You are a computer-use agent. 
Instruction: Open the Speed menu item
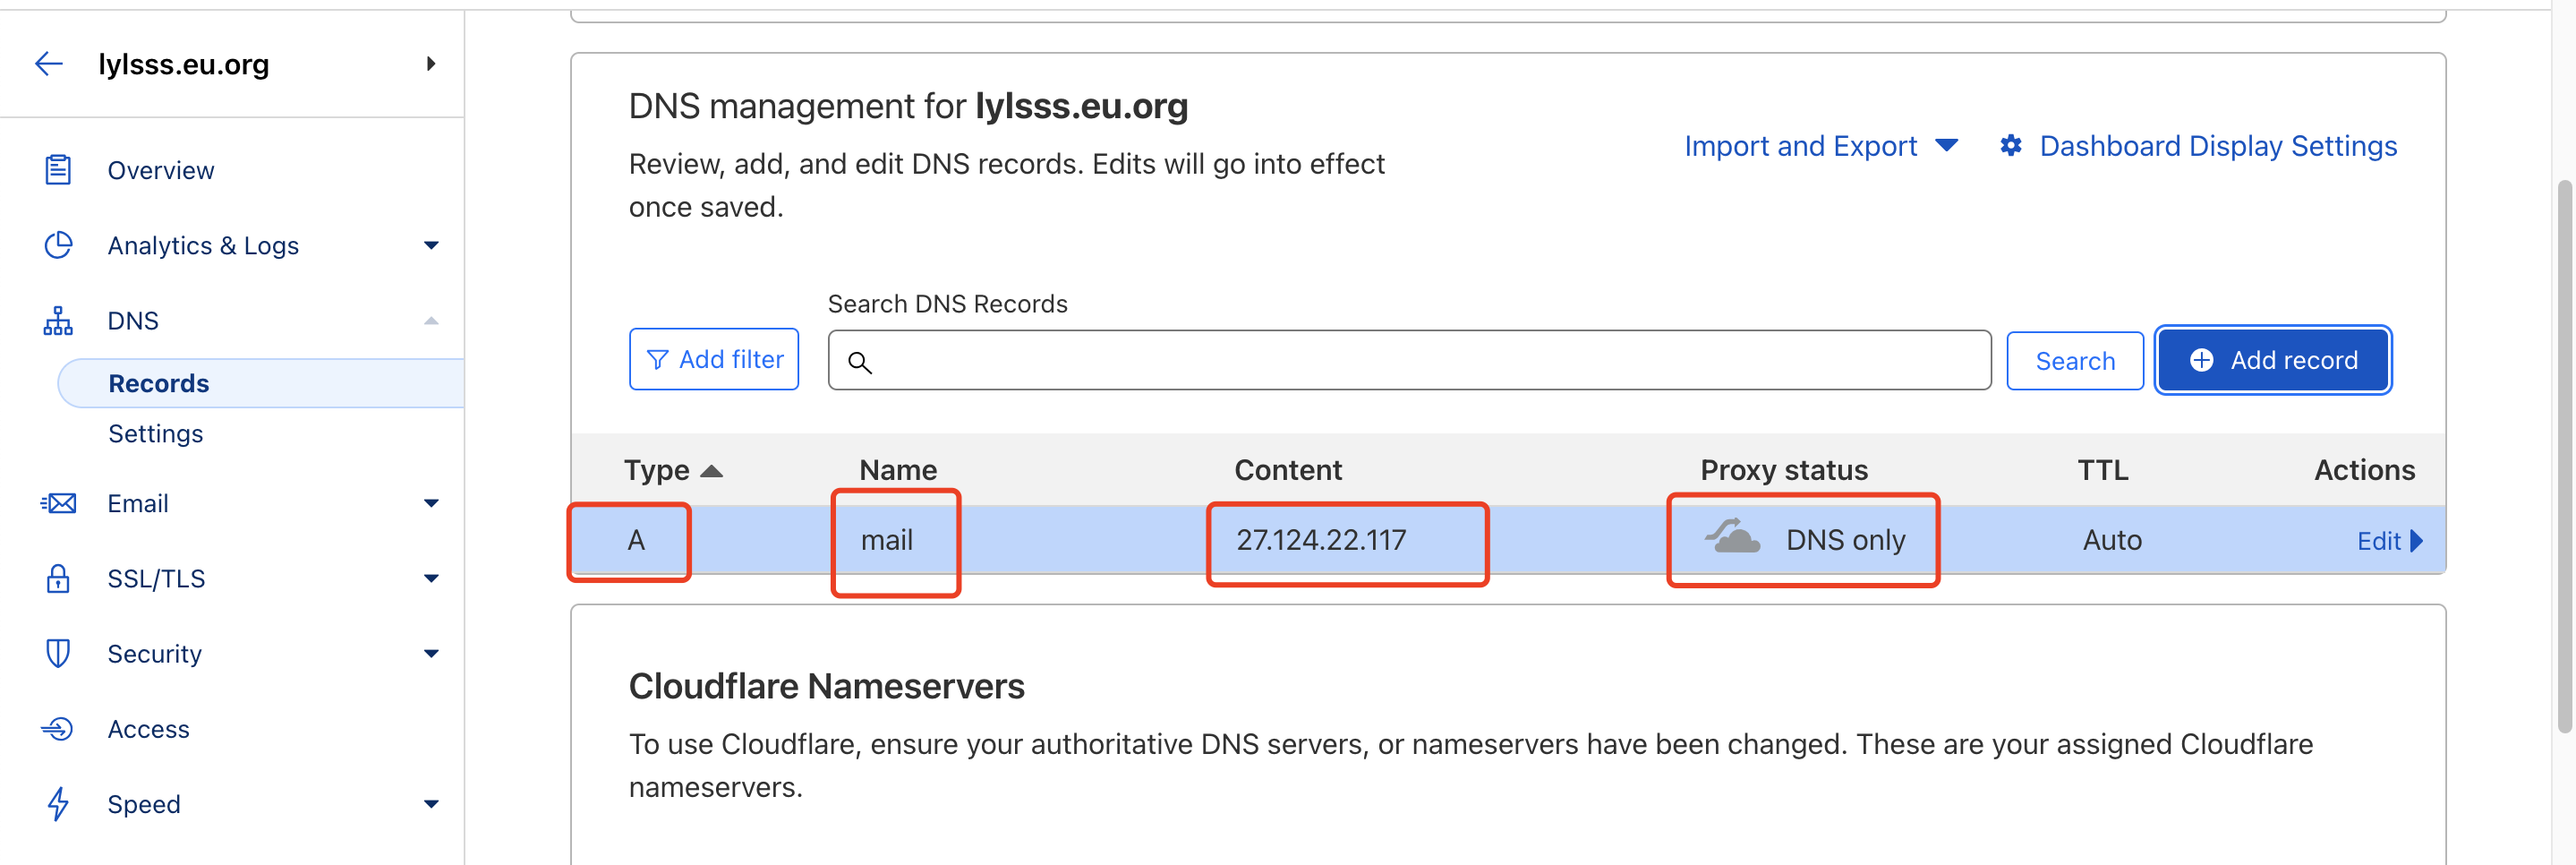(144, 805)
